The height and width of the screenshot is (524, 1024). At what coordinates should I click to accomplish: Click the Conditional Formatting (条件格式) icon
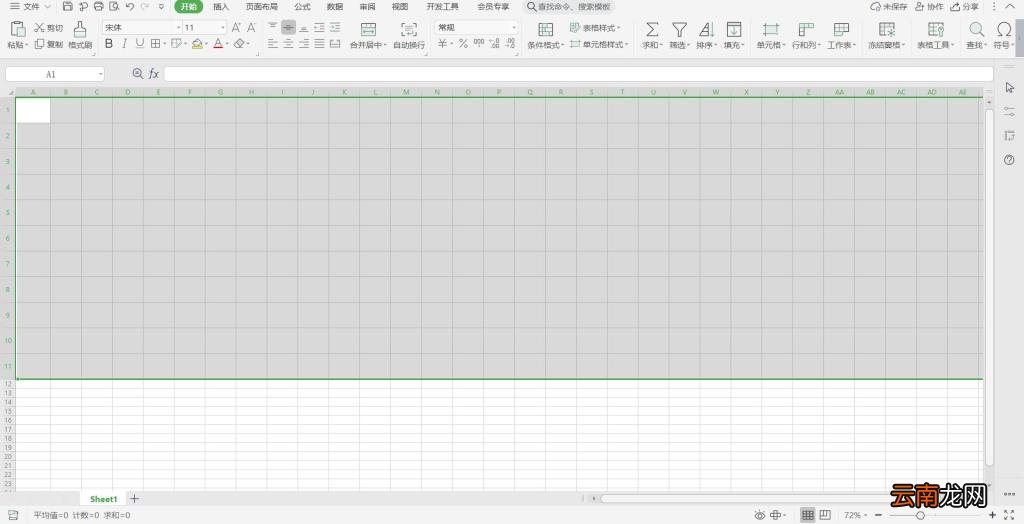545,29
